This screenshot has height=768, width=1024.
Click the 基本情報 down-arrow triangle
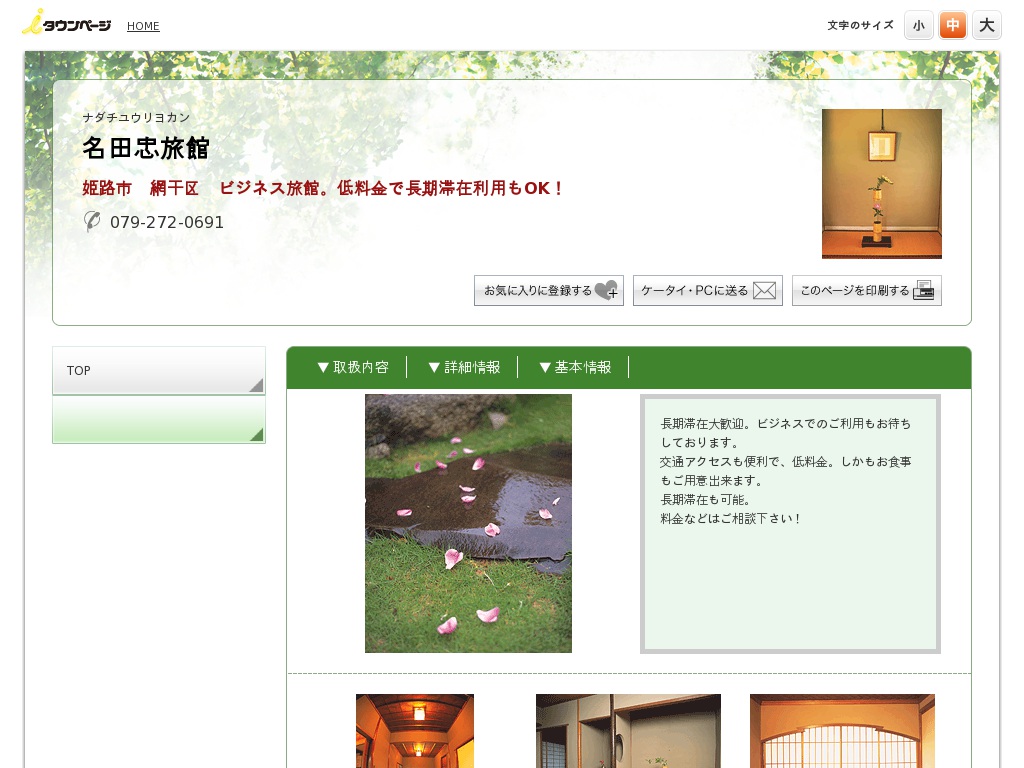(545, 368)
